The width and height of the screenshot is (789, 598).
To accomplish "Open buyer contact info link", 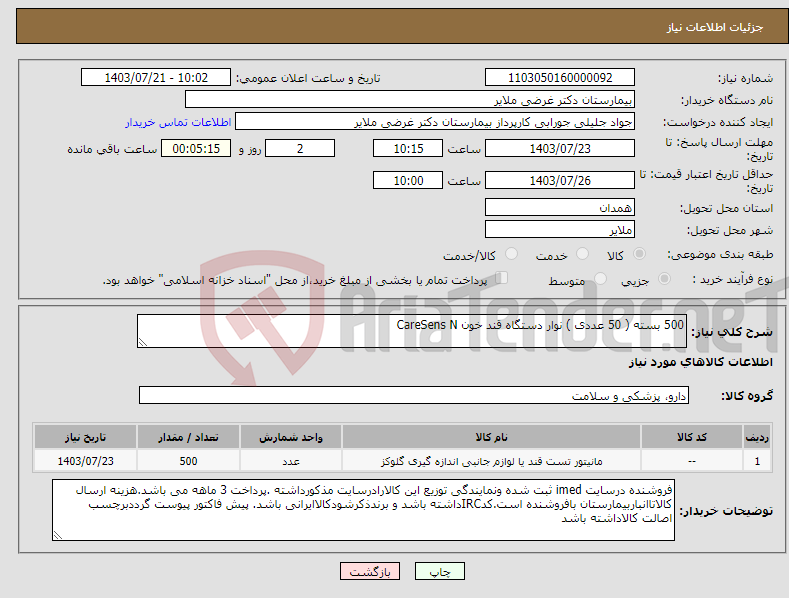I will (178, 122).
